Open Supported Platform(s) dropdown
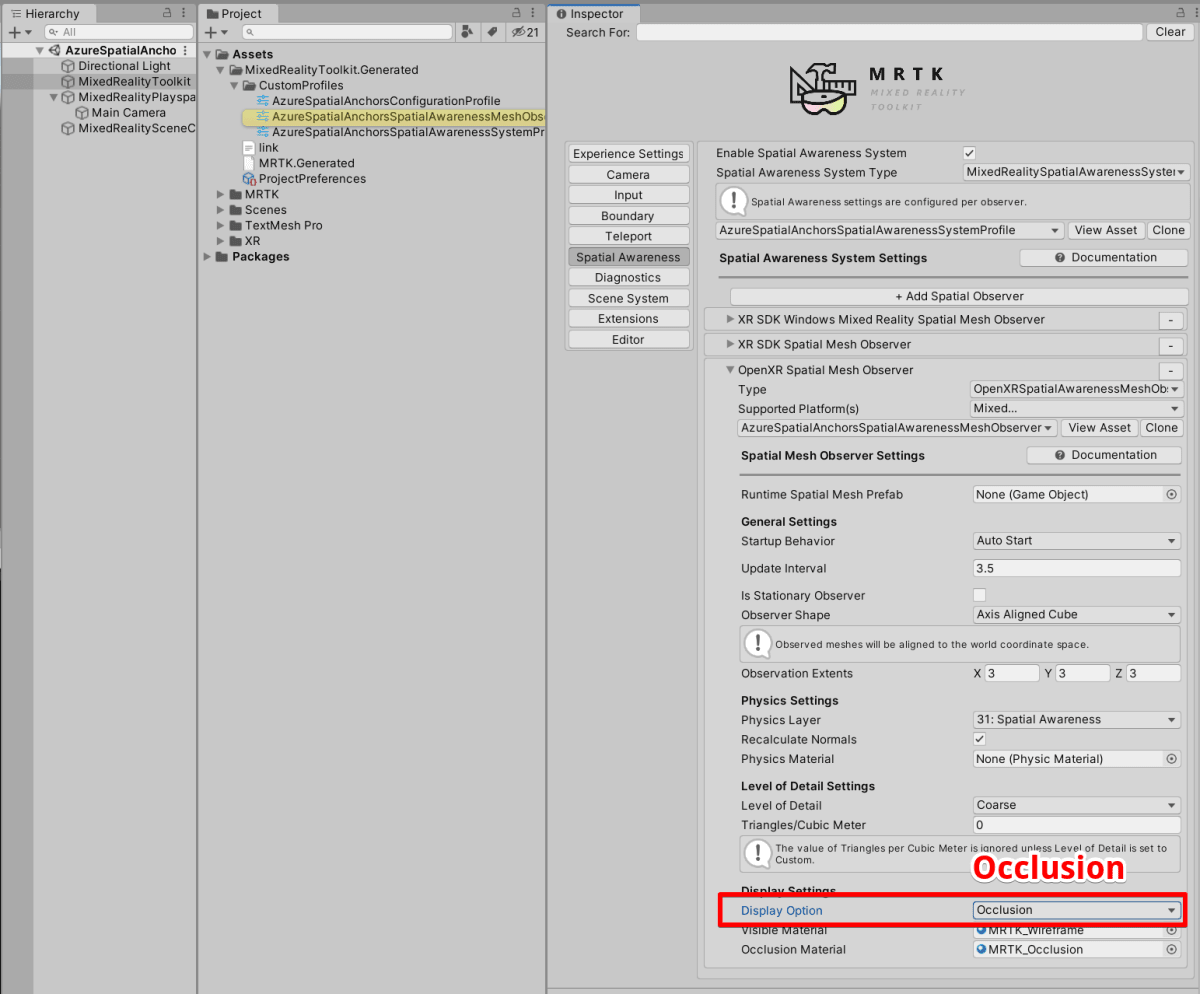Image resolution: width=1200 pixels, height=994 pixels. (x=1077, y=408)
